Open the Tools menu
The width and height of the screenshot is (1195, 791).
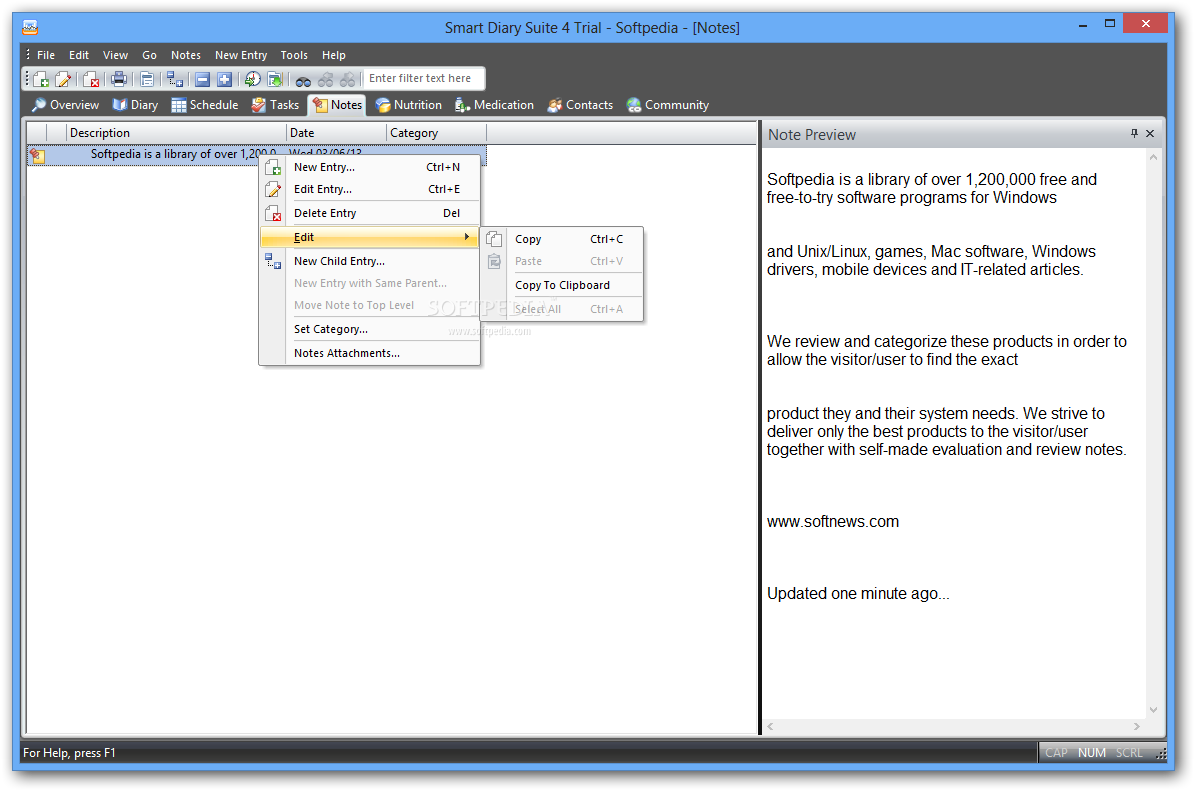tap(294, 55)
